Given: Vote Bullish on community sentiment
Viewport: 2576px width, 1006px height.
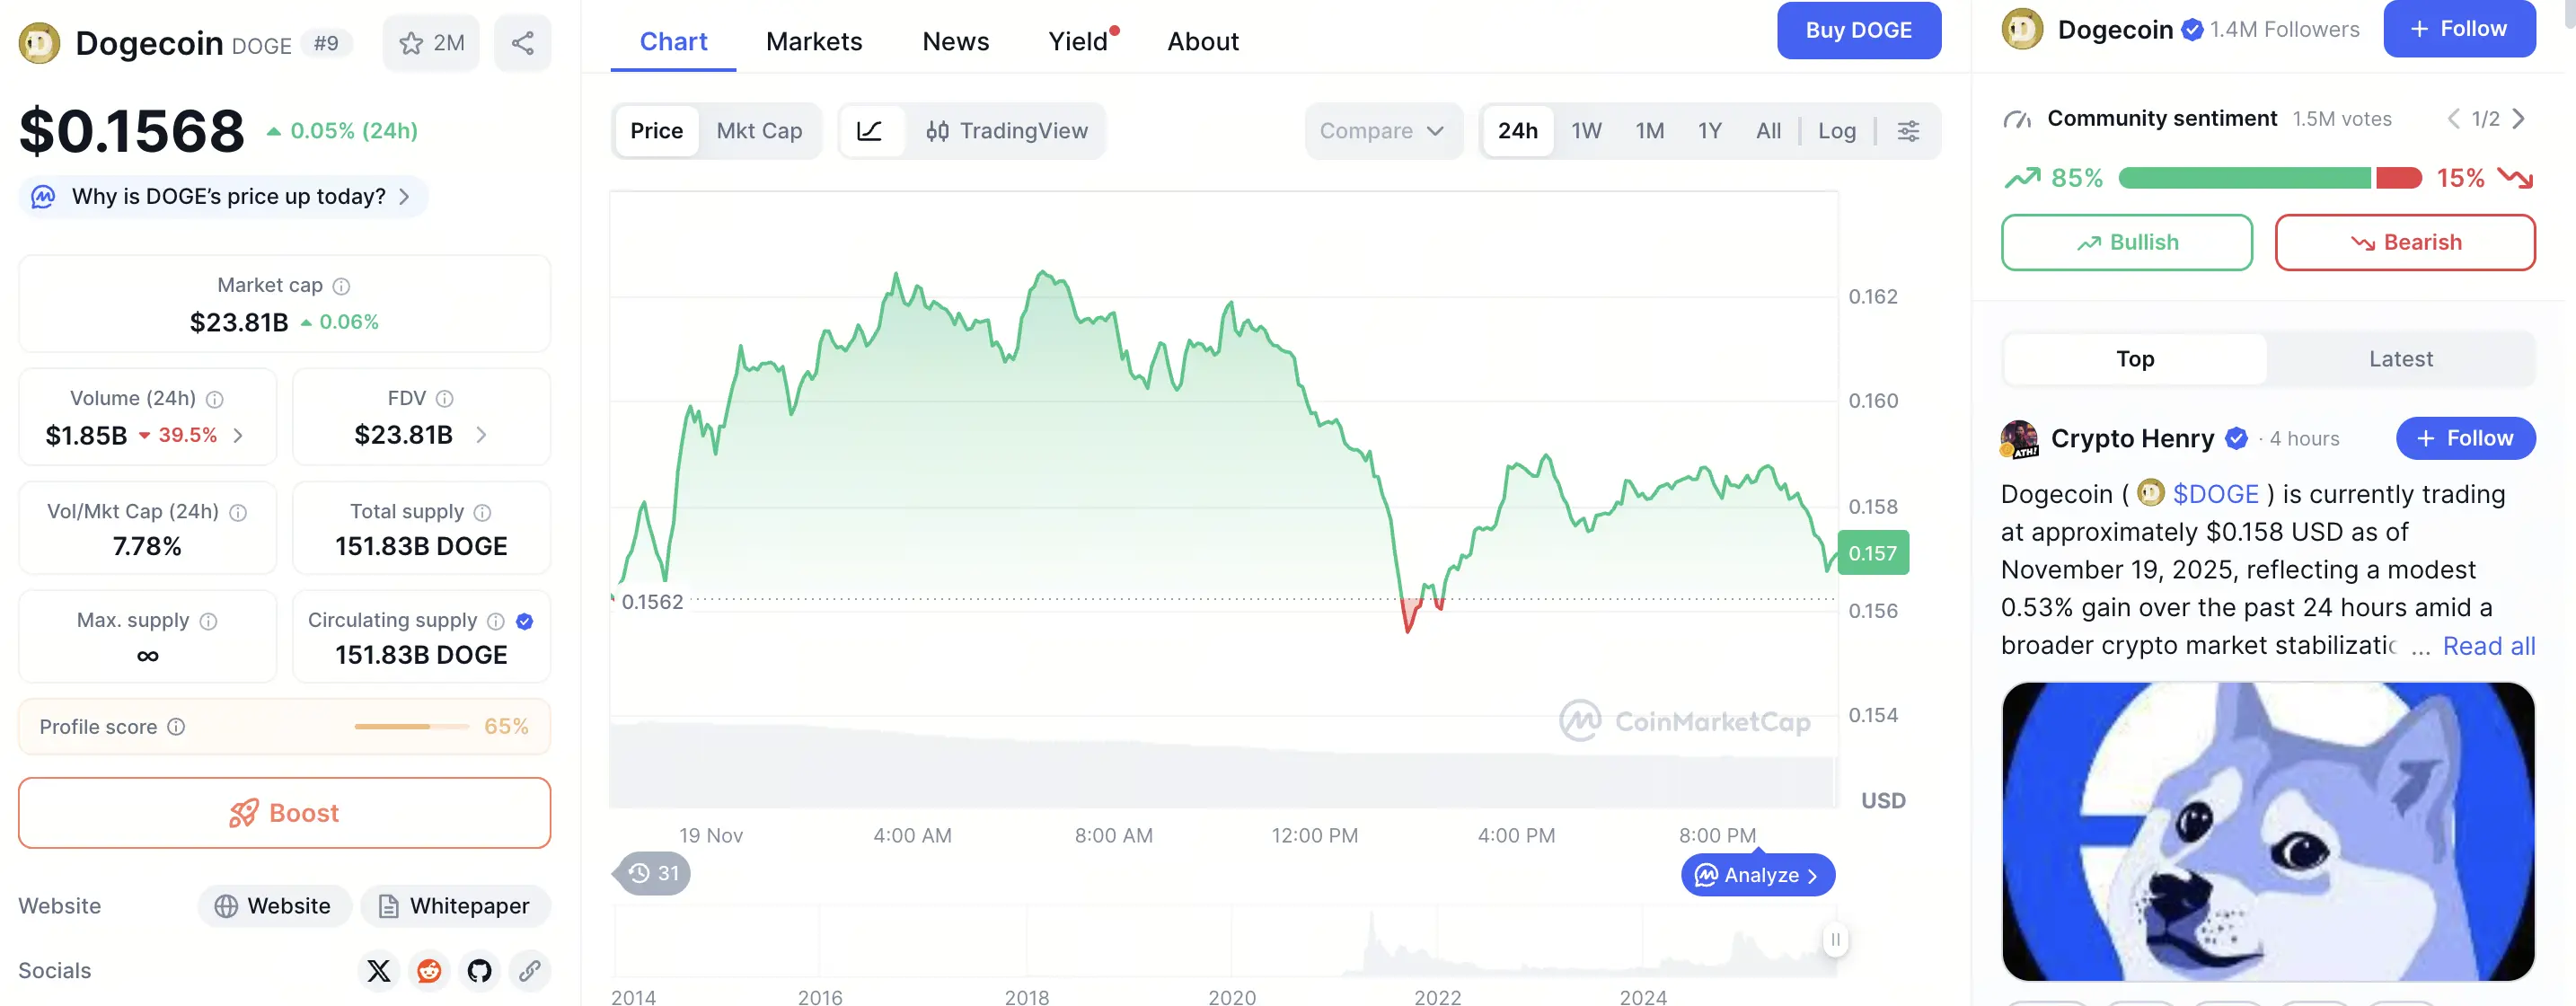Looking at the screenshot, I should [x=2126, y=243].
